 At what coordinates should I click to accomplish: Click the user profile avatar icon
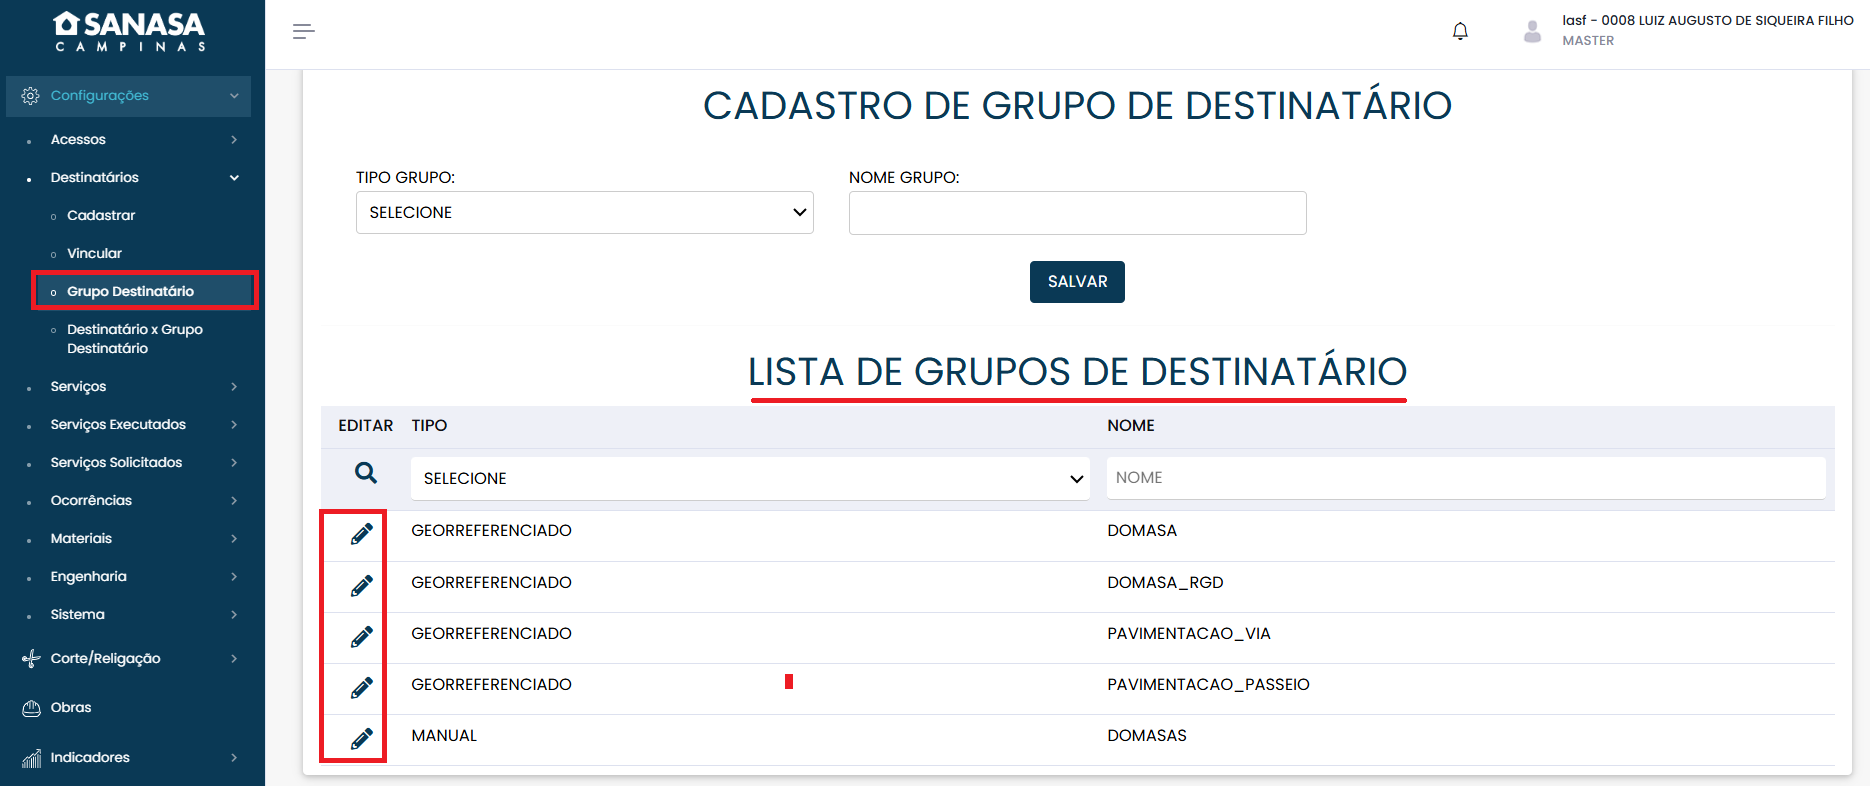[x=1532, y=31]
